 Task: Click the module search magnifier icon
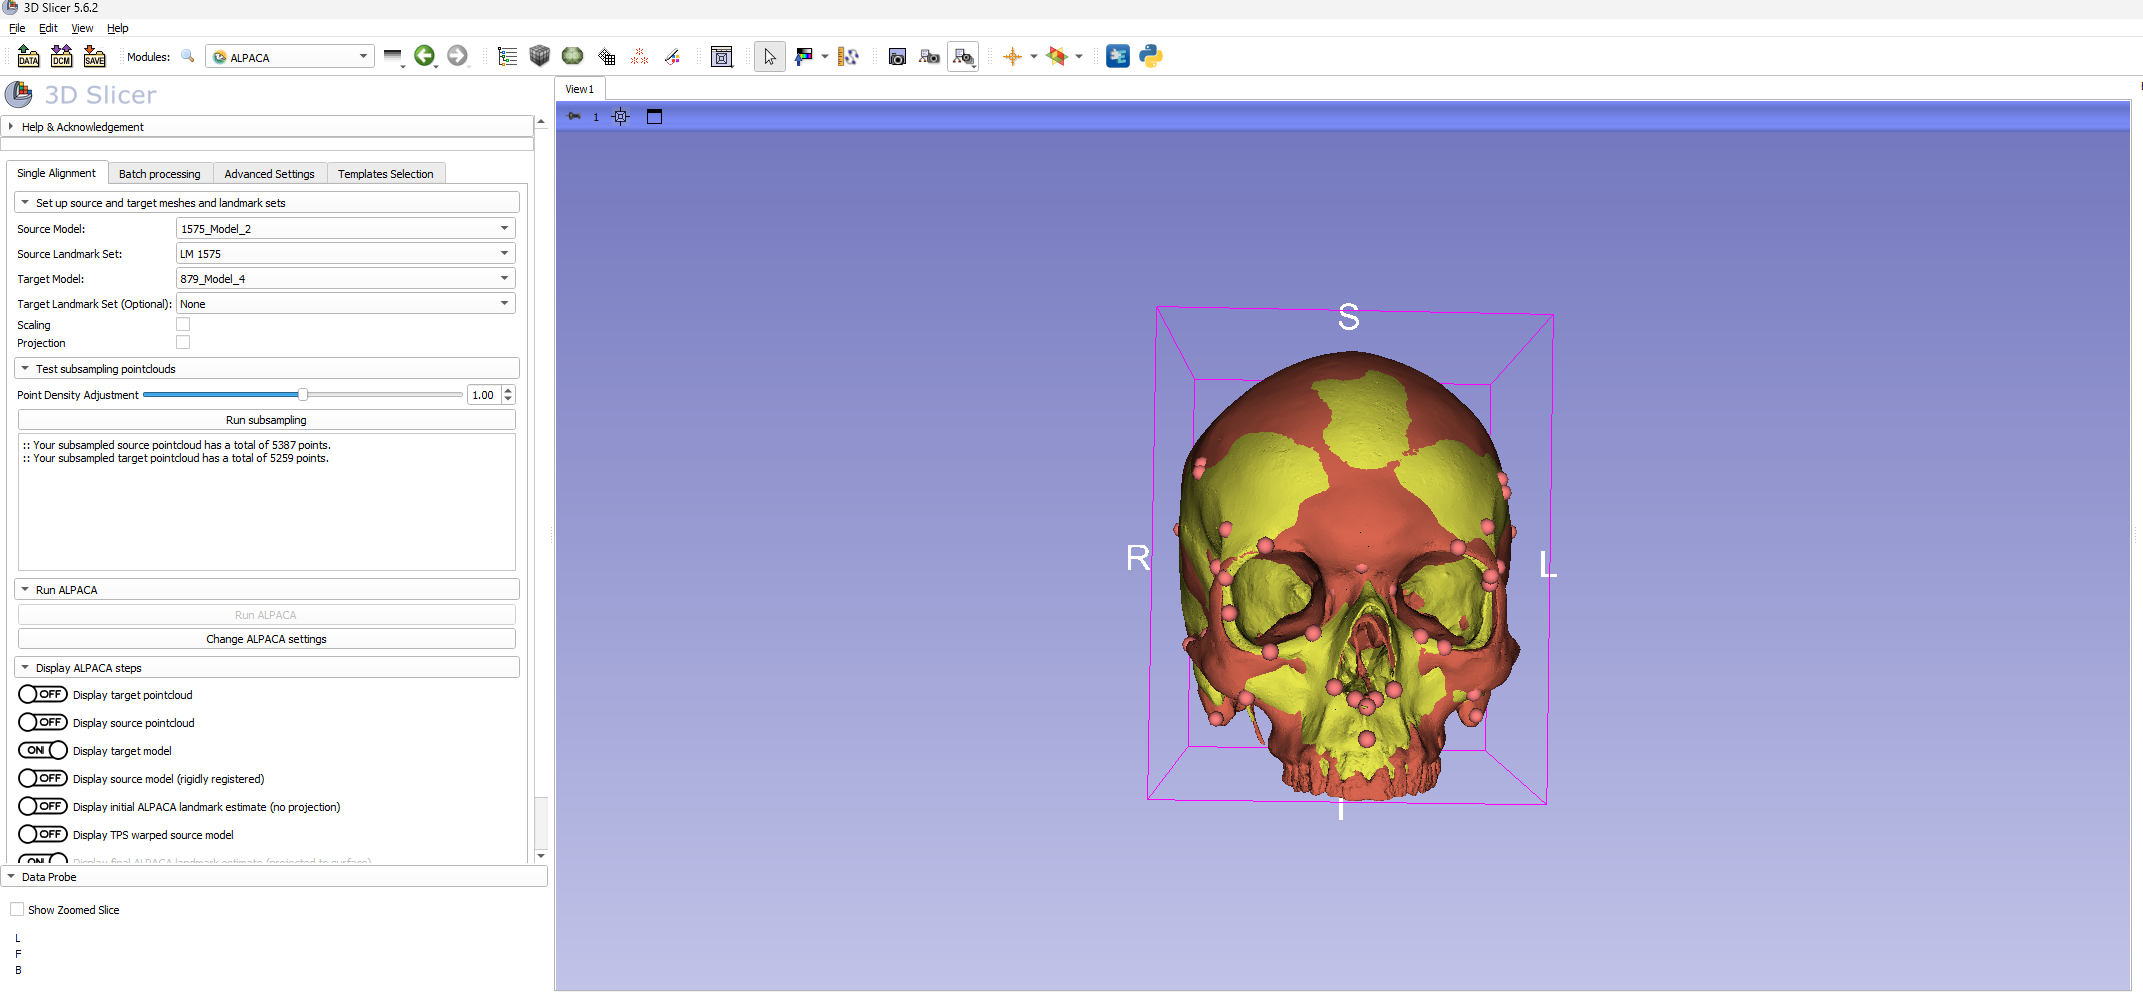click(187, 57)
